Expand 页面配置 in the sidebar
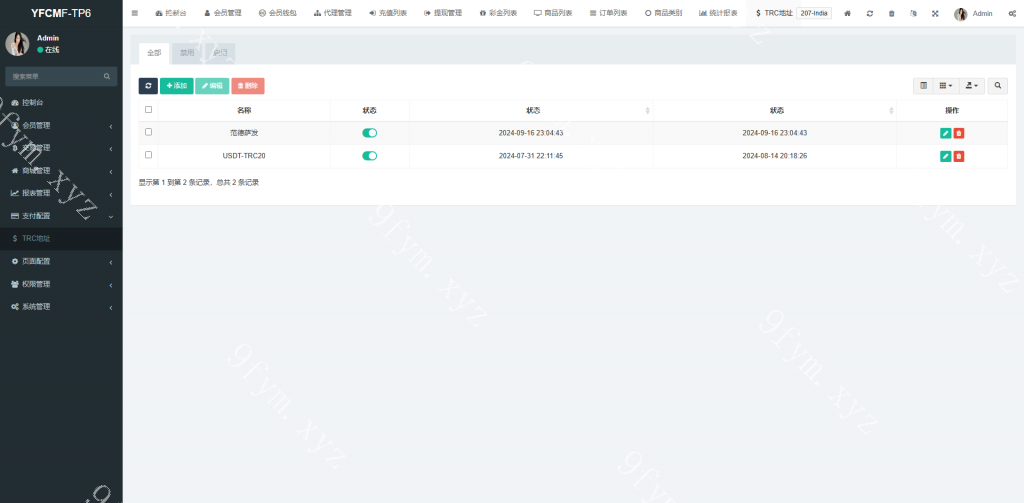Viewport: 1024px width, 503px height. (61, 261)
